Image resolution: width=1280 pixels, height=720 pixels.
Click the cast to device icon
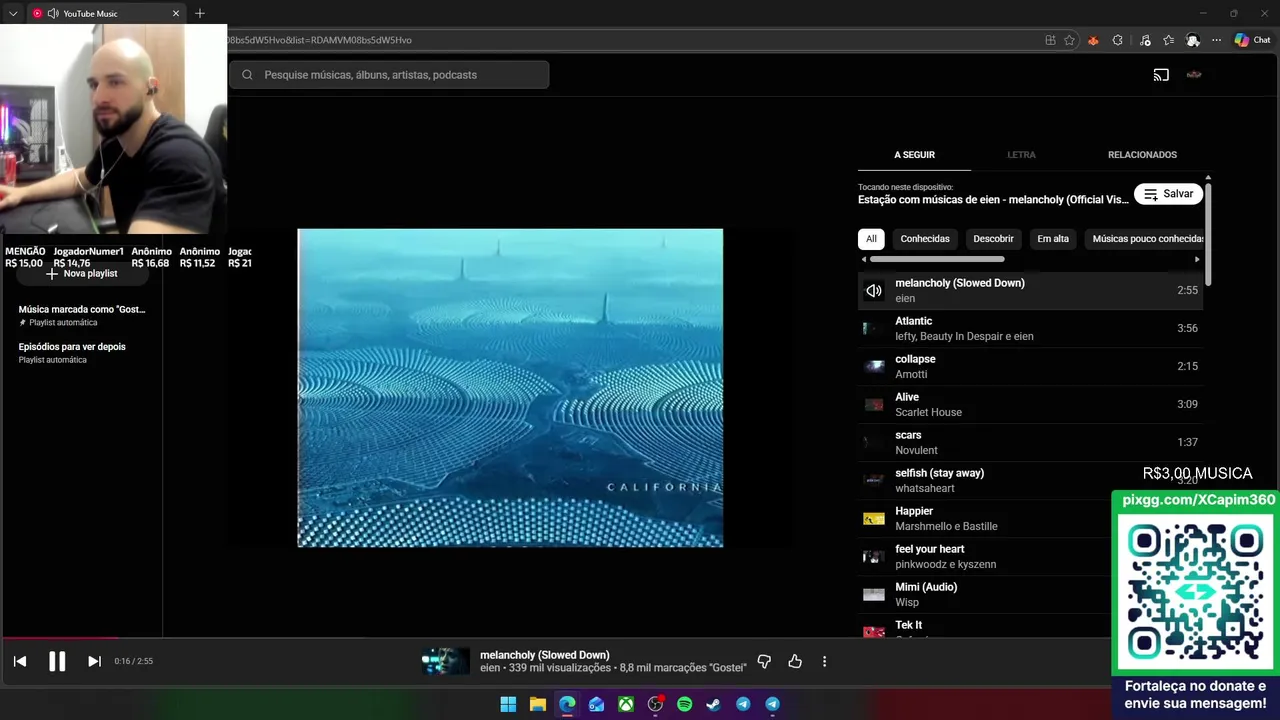1161,75
